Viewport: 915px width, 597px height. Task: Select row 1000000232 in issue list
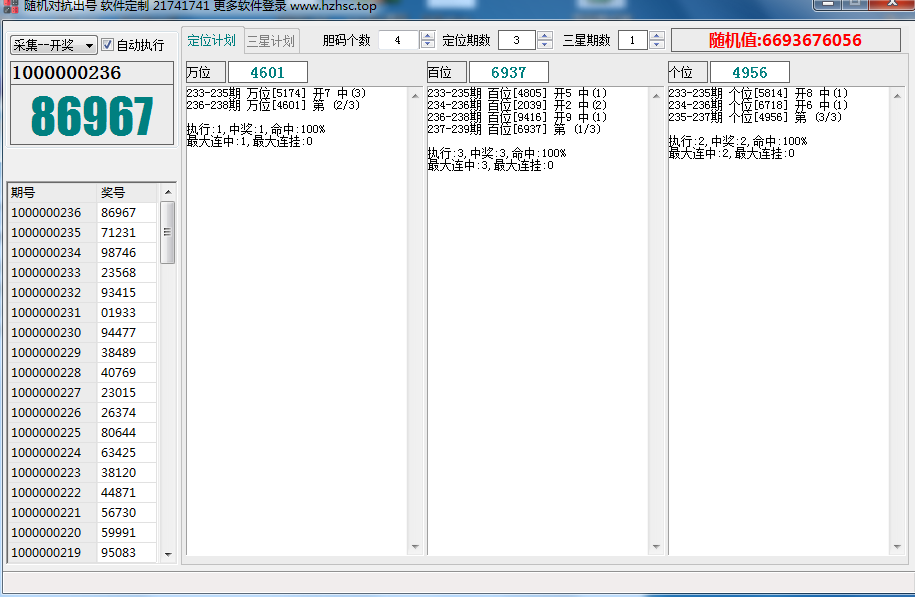click(82, 292)
